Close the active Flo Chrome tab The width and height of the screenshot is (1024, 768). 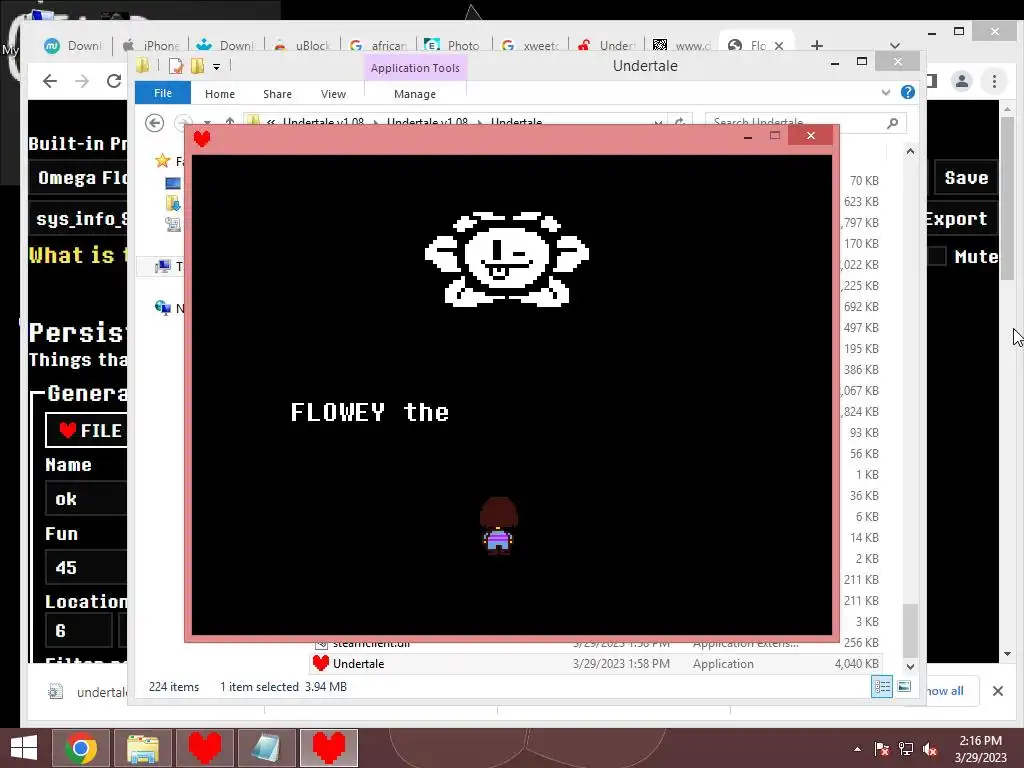pos(778,46)
